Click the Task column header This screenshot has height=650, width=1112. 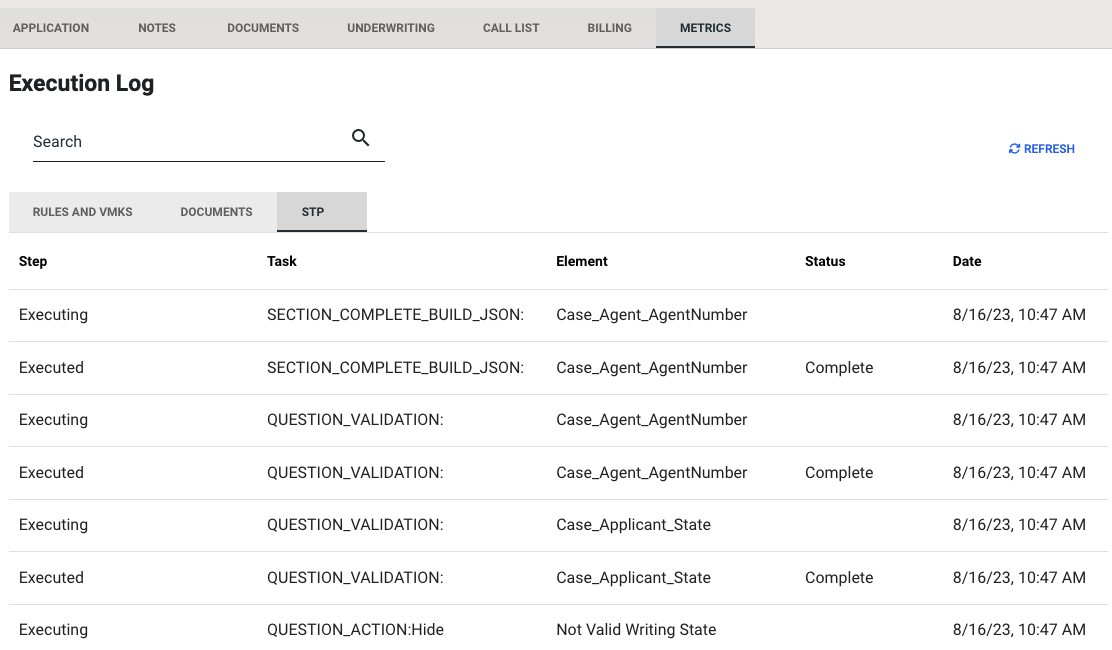click(282, 261)
